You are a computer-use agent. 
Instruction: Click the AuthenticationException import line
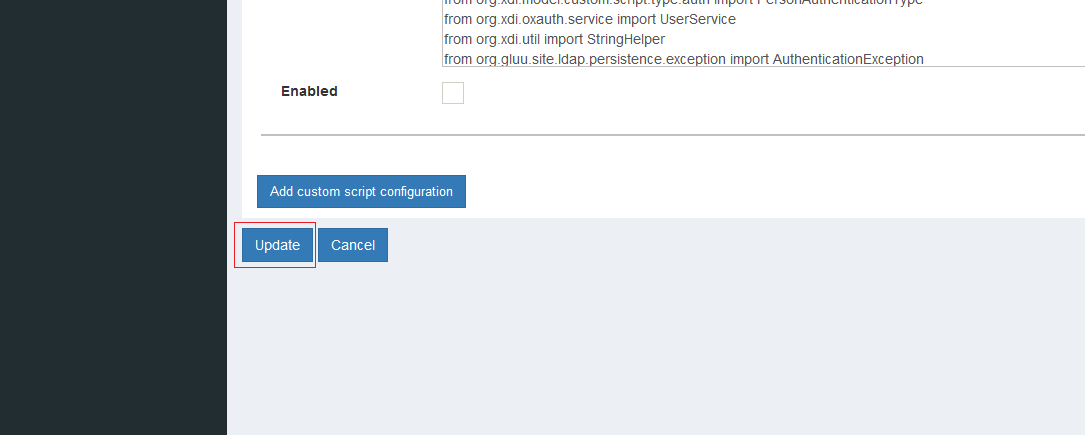pyautogui.click(x=683, y=59)
